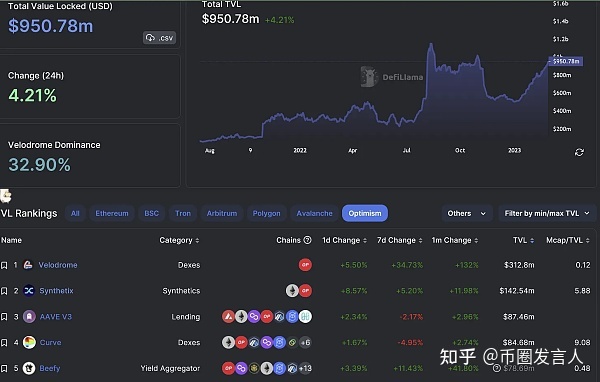This screenshot has height=382, width=600.
Task: Download TVL data as .csv
Action: pos(159,38)
